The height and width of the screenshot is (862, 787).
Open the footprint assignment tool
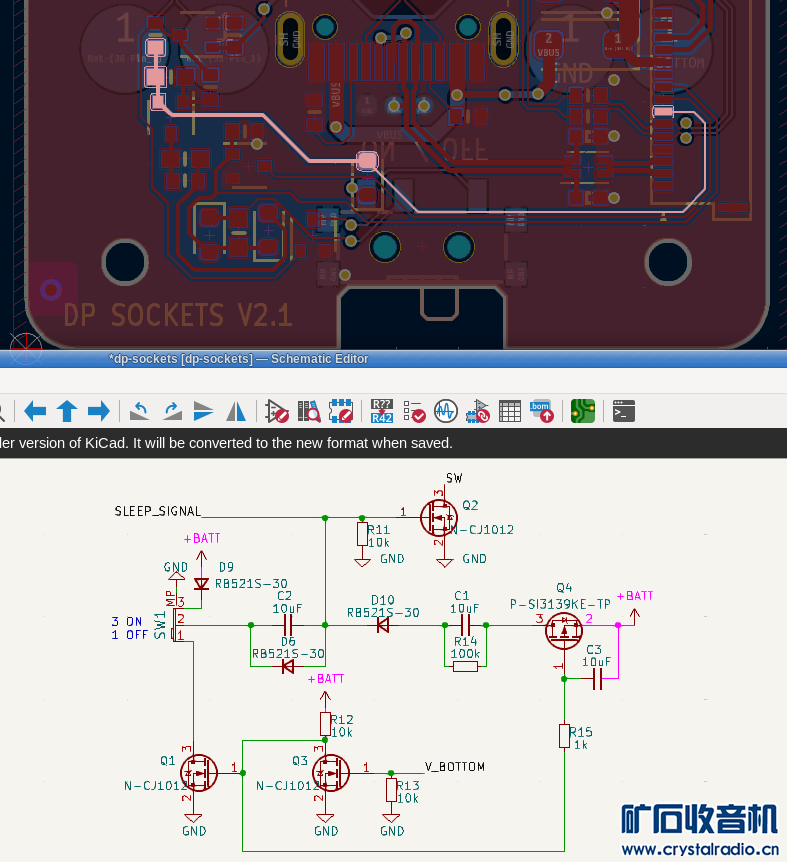point(478,411)
